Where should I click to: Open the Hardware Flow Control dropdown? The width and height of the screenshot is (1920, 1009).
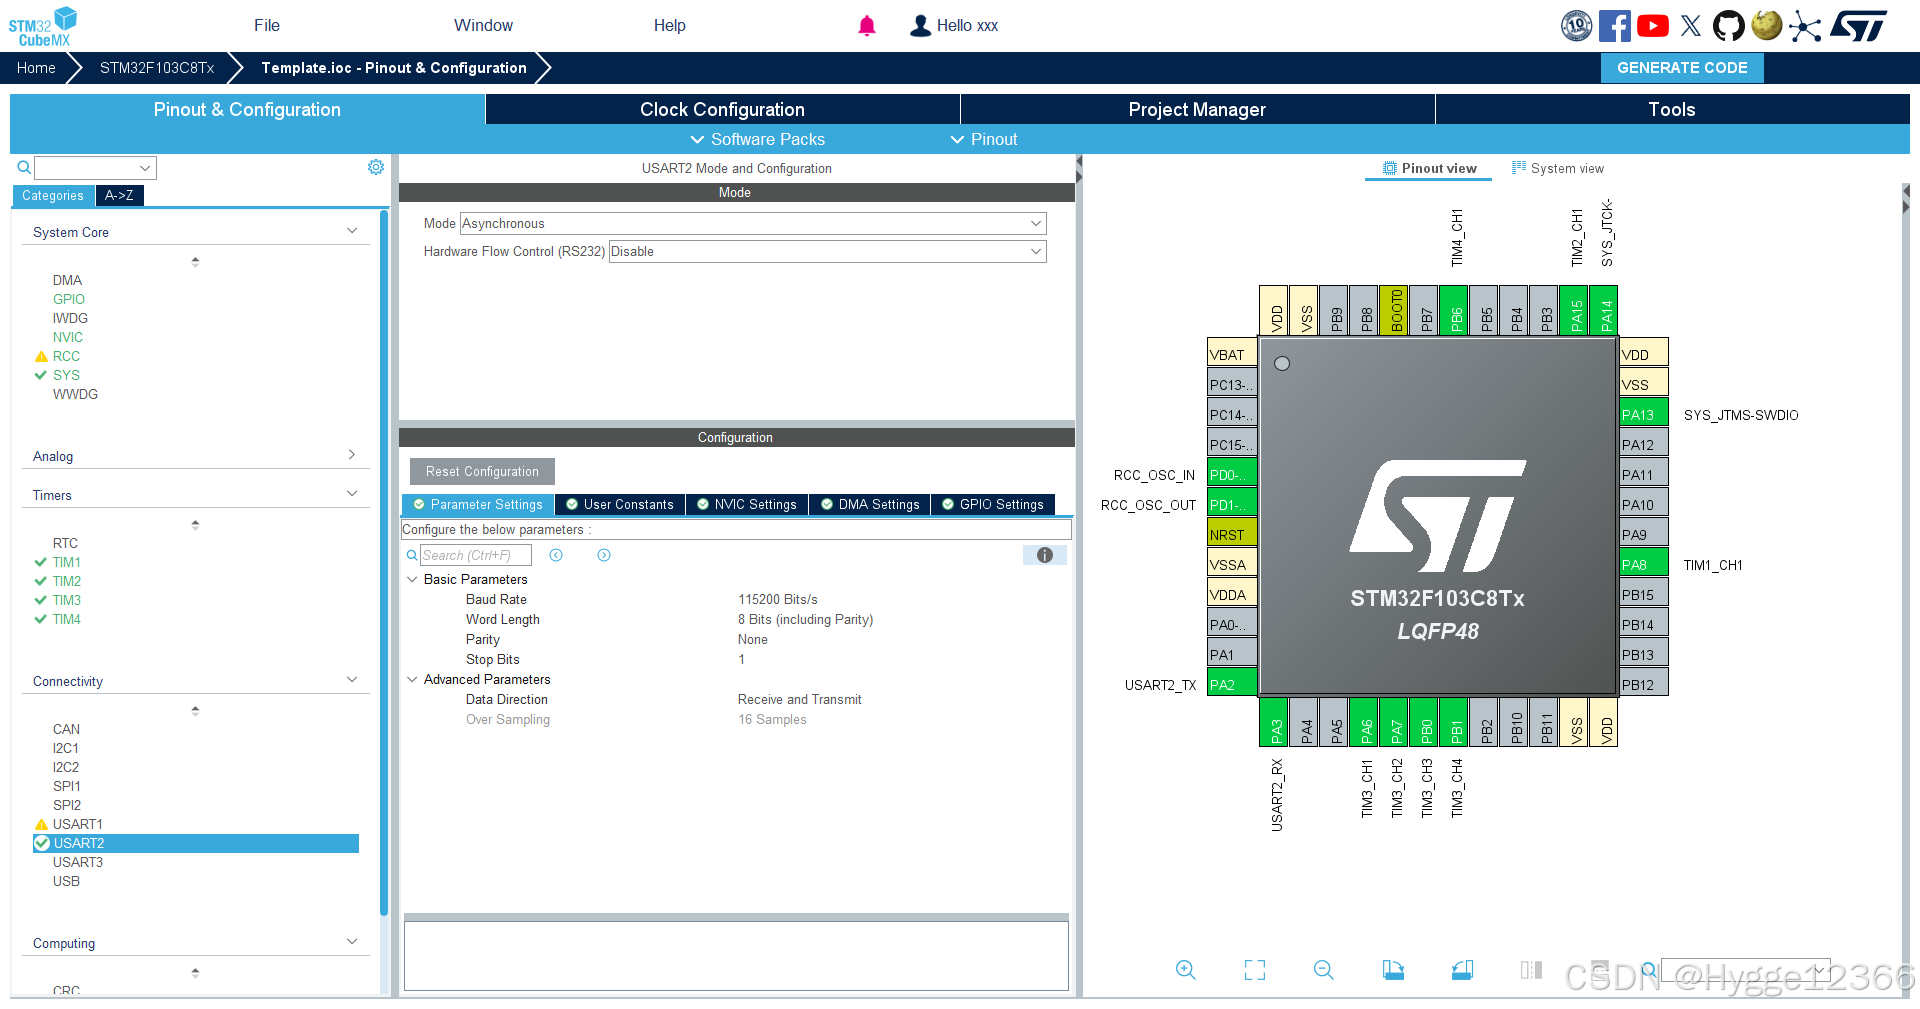coord(828,251)
